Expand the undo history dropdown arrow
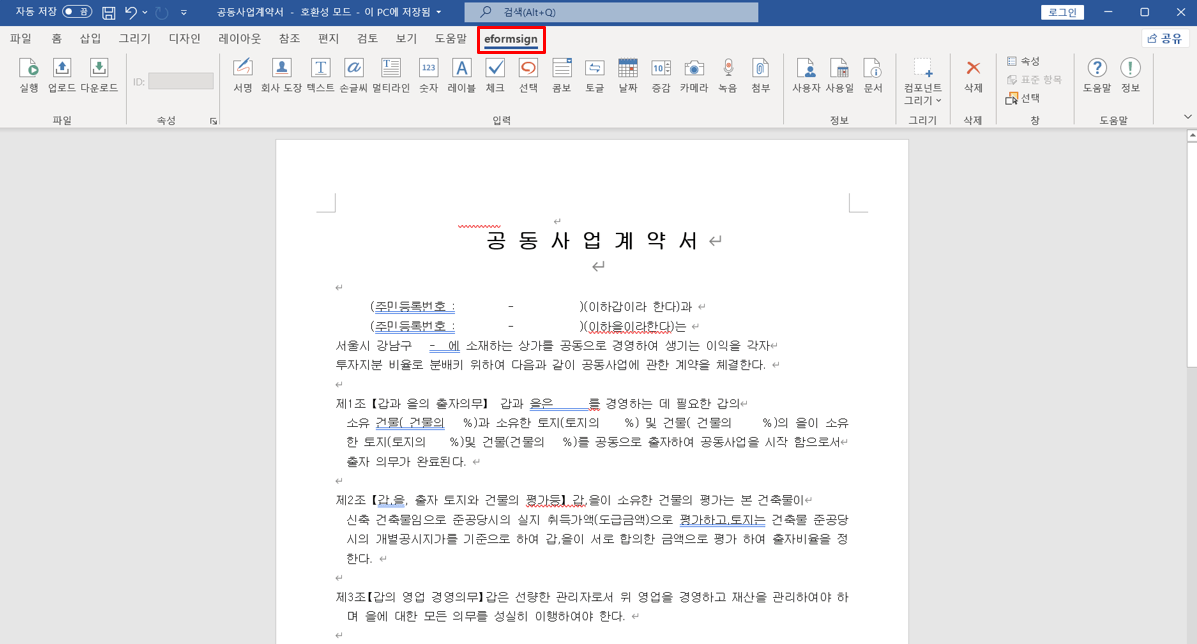The height and width of the screenshot is (644, 1197). click(144, 12)
